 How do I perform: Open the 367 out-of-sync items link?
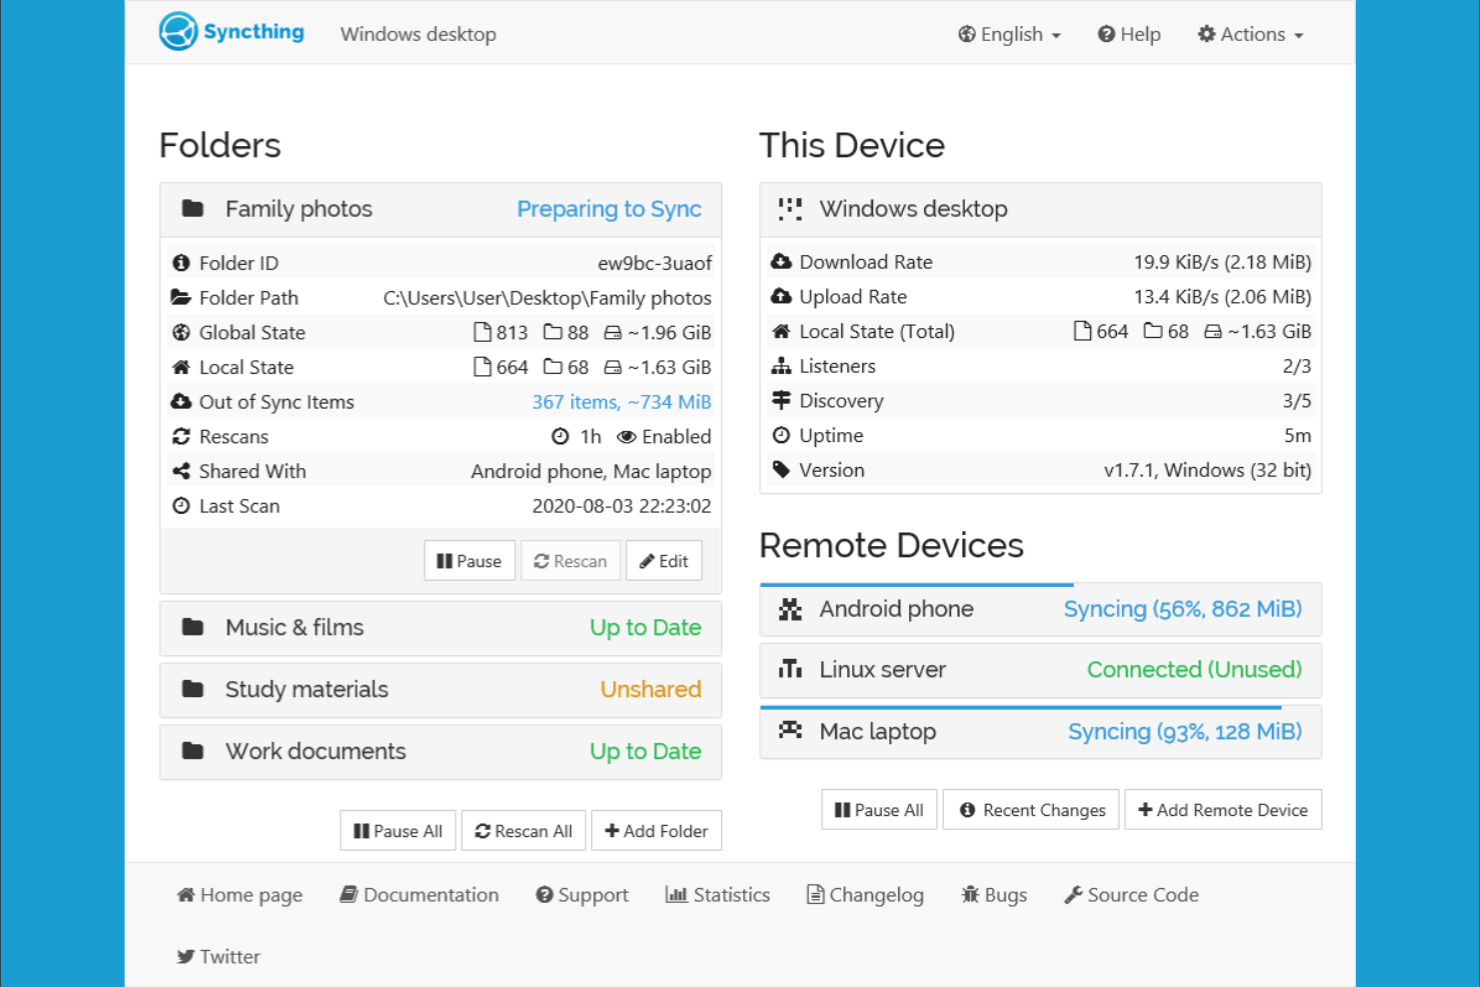coord(621,401)
